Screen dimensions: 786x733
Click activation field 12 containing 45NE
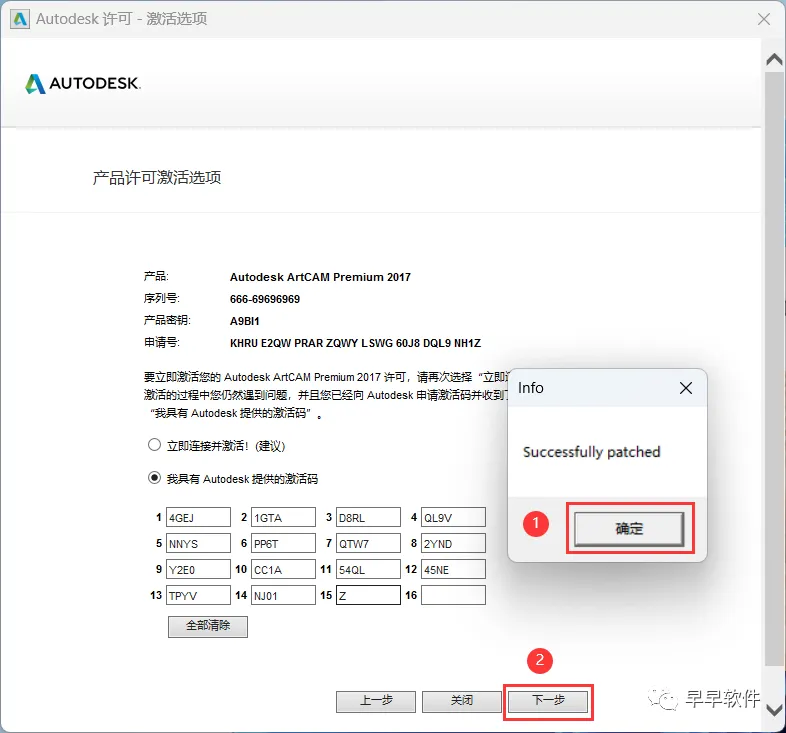[453, 570]
